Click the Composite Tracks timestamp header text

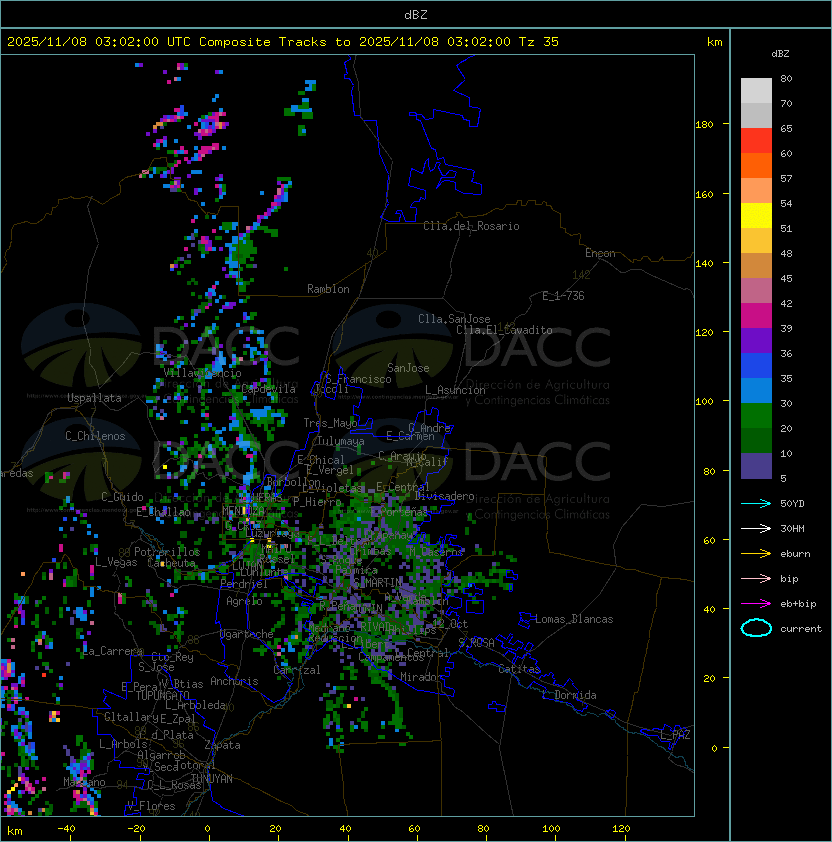tap(283, 42)
